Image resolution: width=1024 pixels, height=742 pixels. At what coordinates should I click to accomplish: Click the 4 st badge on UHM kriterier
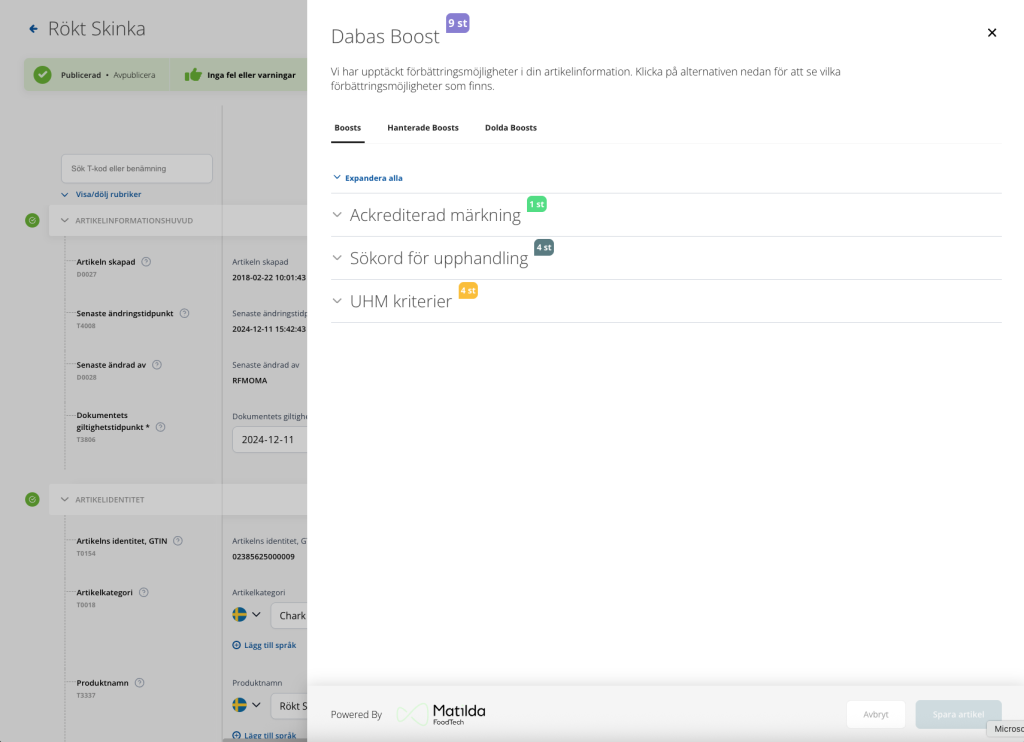pos(468,291)
